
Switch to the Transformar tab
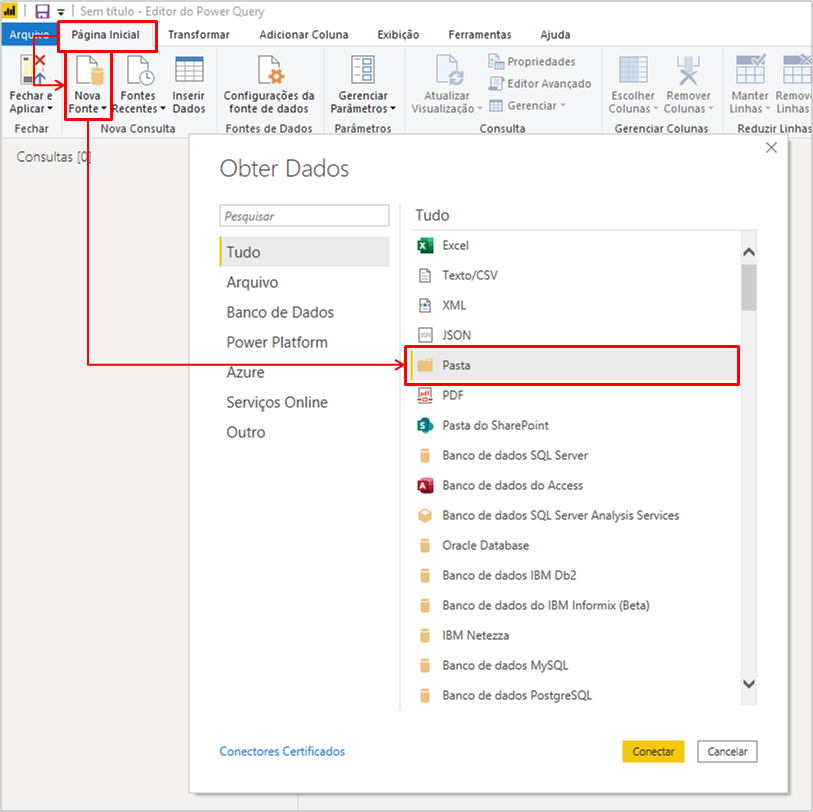pyautogui.click(x=198, y=35)
